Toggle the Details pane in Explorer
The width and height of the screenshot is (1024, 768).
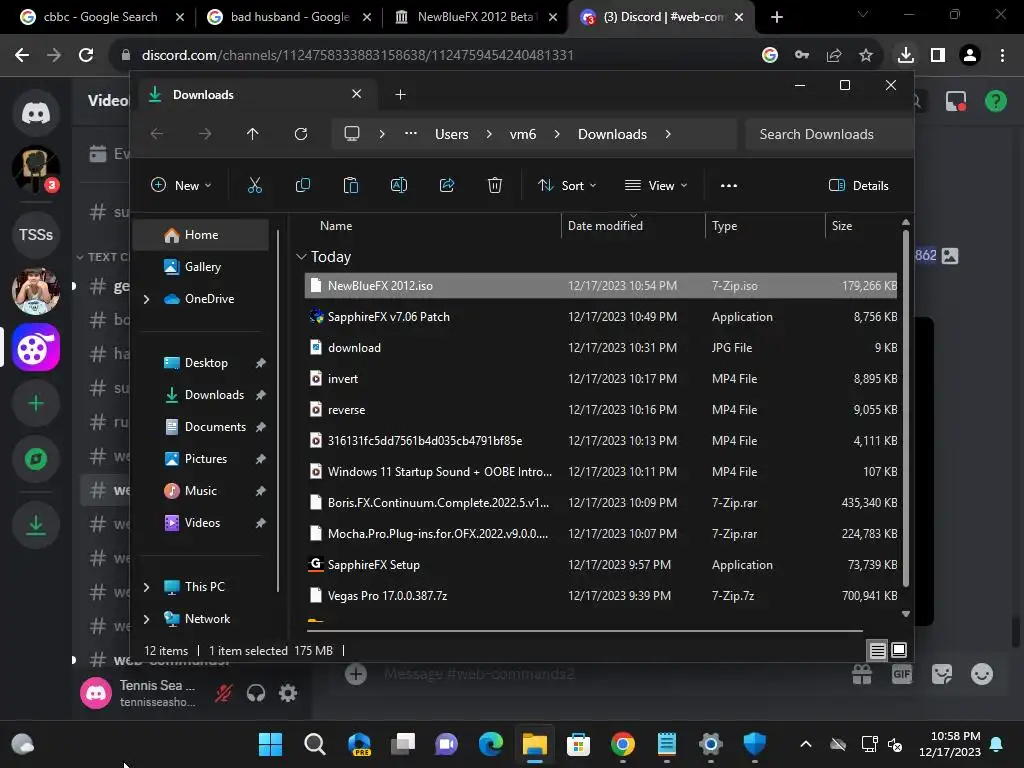[858, 185]
